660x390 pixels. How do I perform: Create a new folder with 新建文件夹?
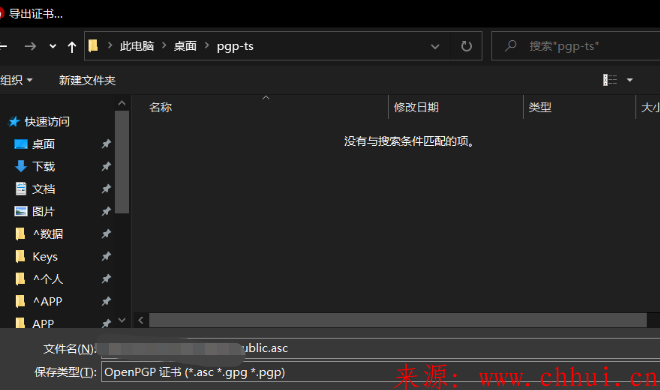(x=87, y=80)
